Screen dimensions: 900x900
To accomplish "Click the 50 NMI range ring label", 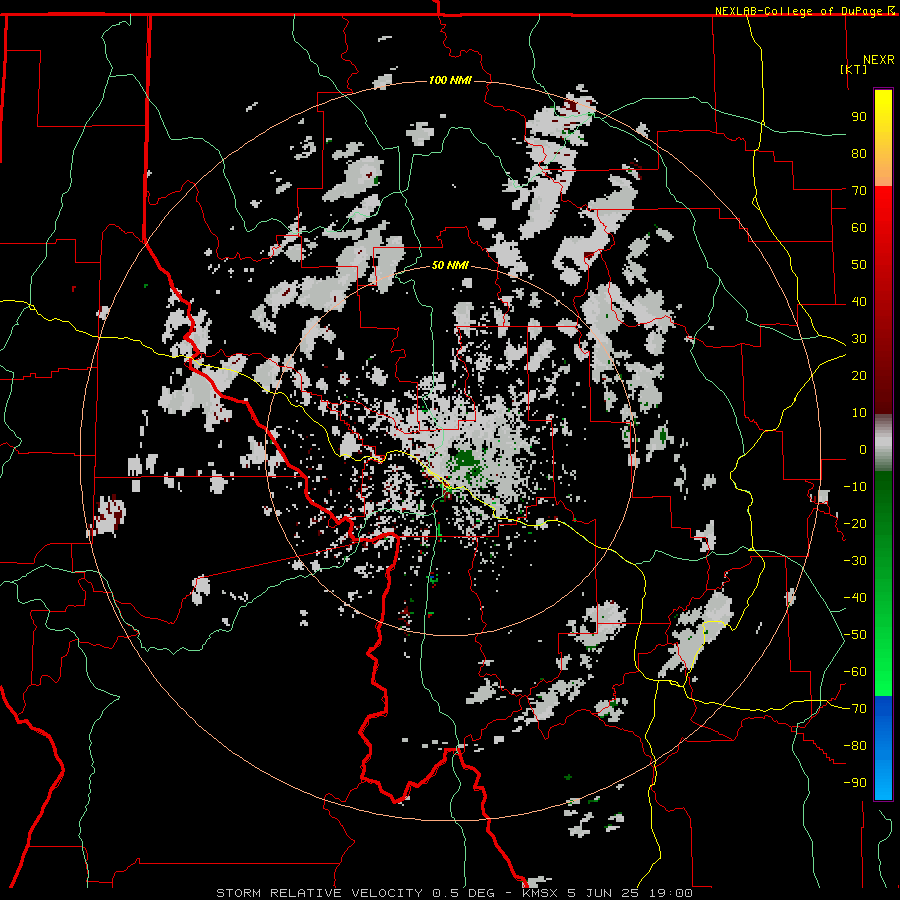I will pos(450,265).
